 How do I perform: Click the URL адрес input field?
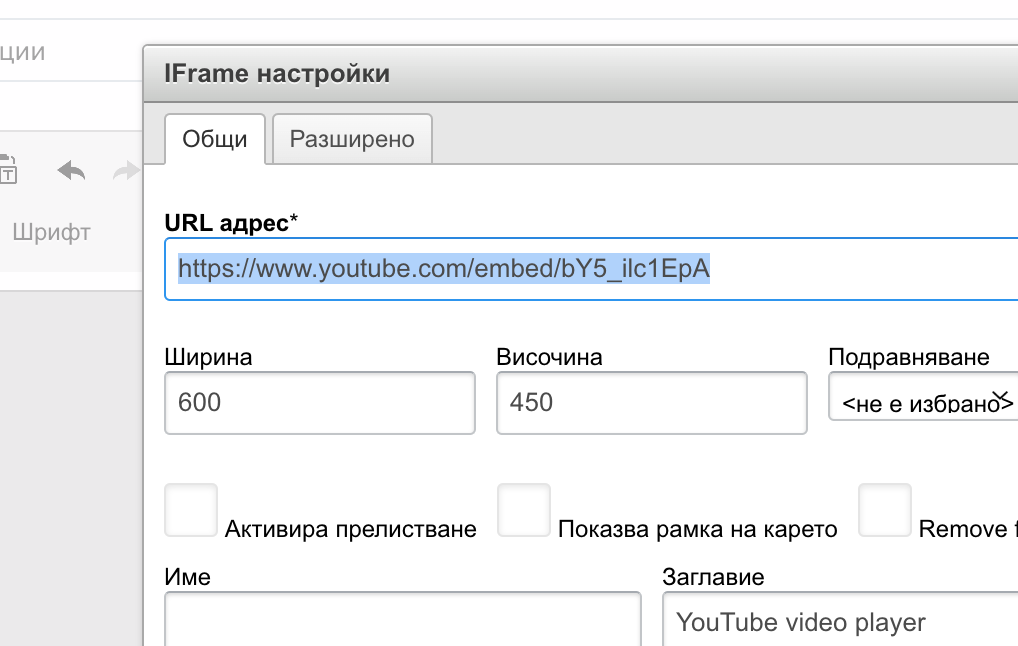point(591,269)
